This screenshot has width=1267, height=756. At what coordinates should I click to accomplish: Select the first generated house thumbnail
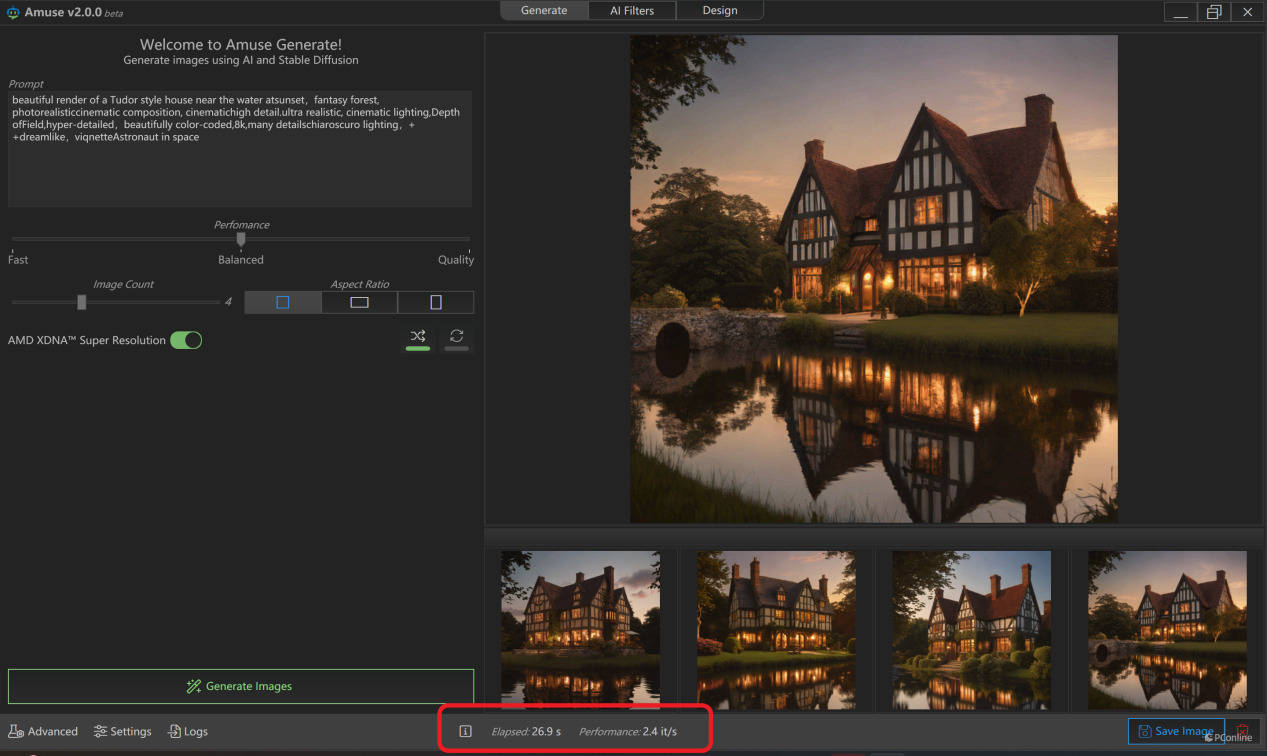[x=580, y=630]
